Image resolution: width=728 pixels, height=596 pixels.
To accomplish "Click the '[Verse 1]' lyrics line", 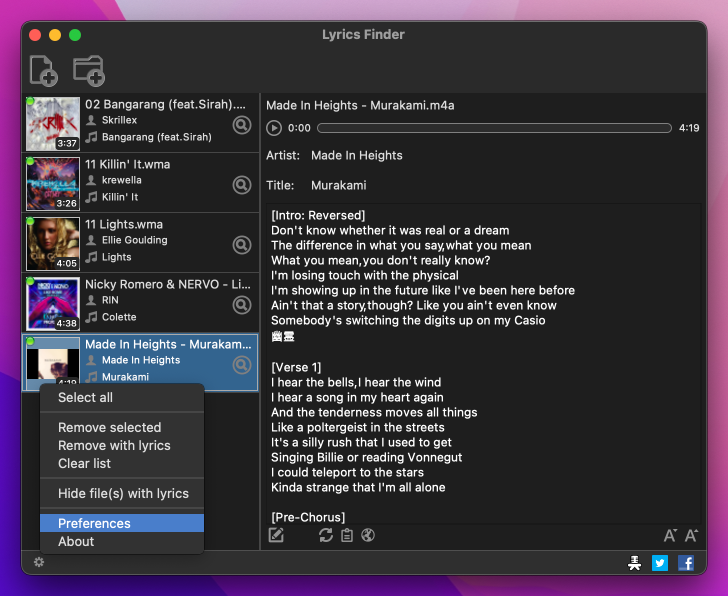I will pyautogui.click(x=296, y=367).
